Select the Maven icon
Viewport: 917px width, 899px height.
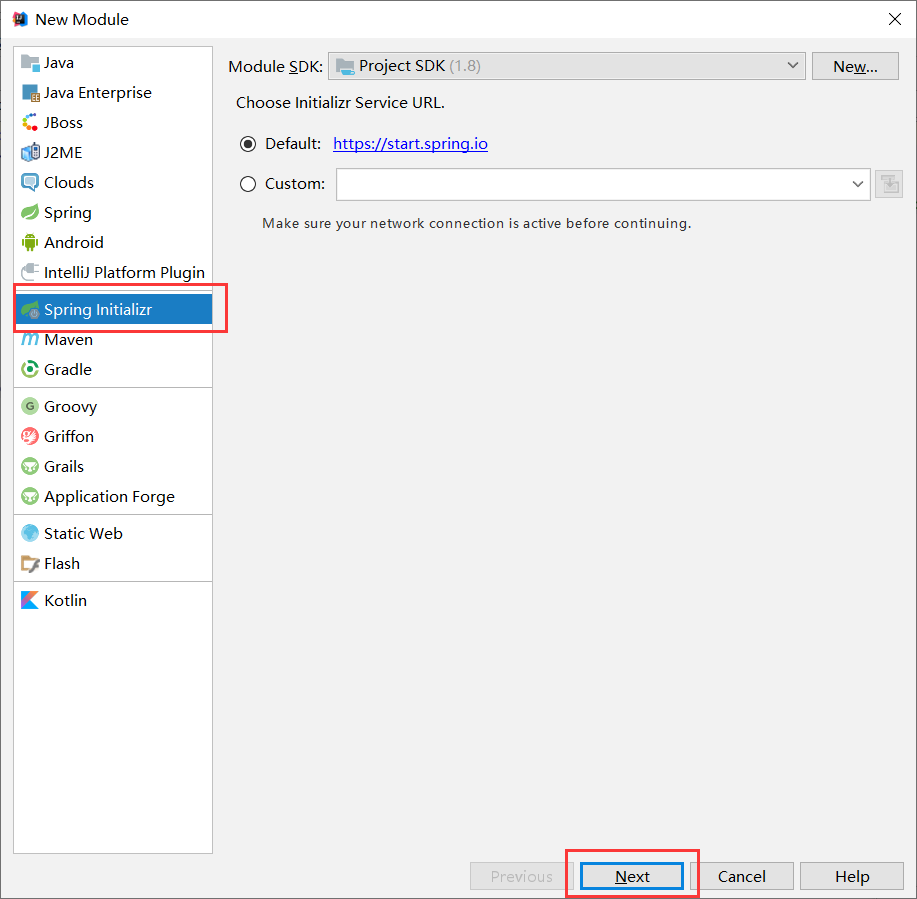point(30,339)
